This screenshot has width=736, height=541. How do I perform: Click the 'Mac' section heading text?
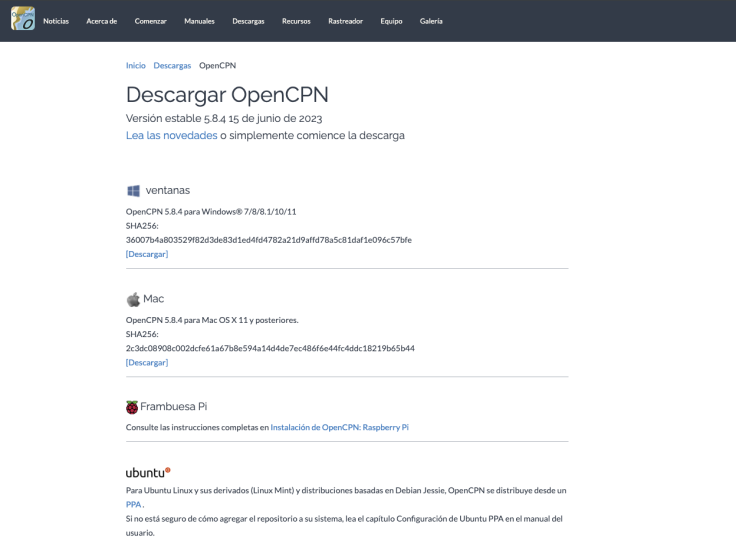coord(153,299)
